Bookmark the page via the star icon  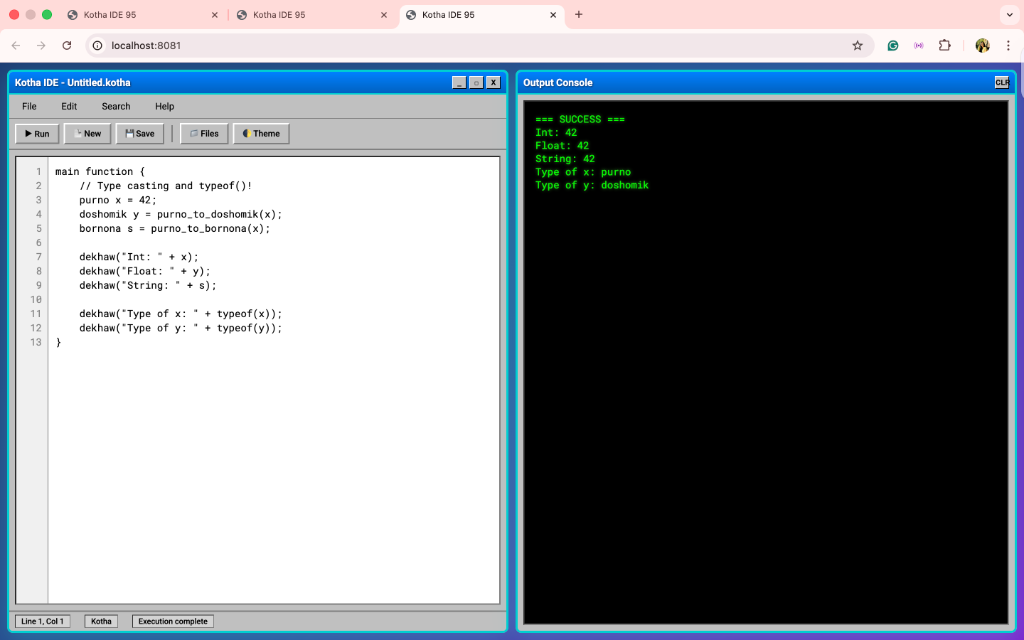[x=855, y=45]
